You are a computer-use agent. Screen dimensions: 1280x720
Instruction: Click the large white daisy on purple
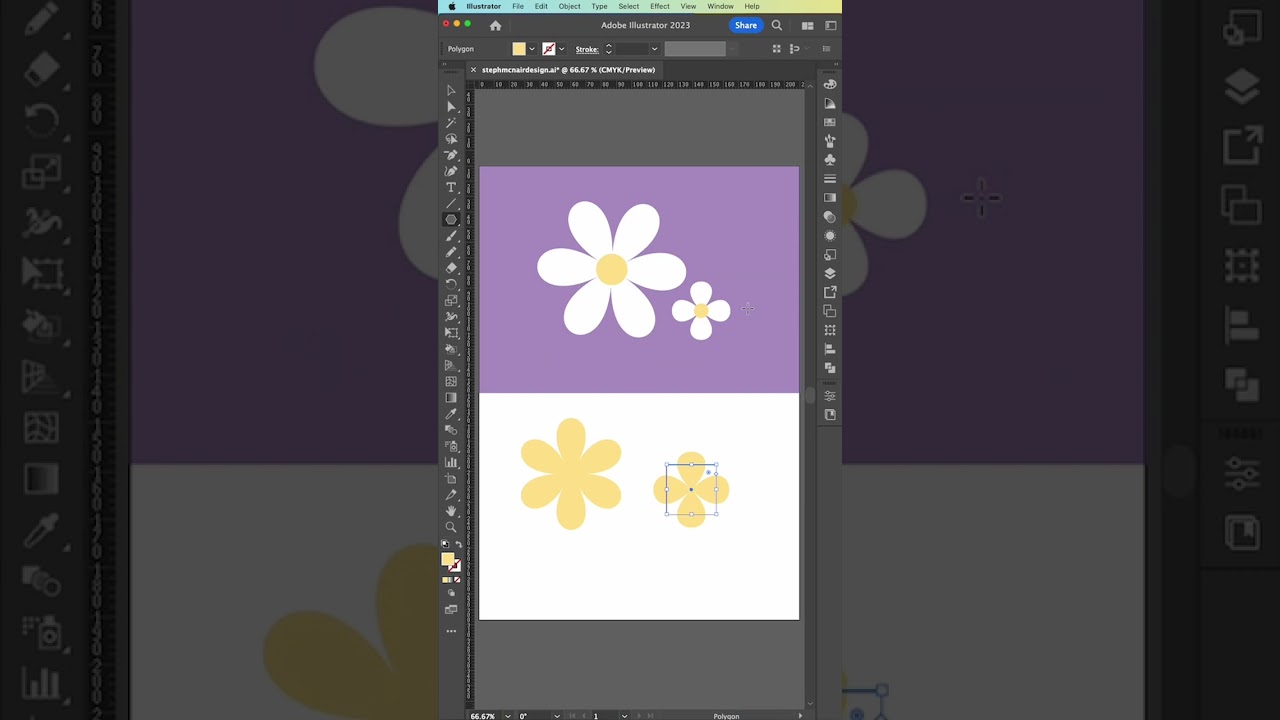[611, 269]
